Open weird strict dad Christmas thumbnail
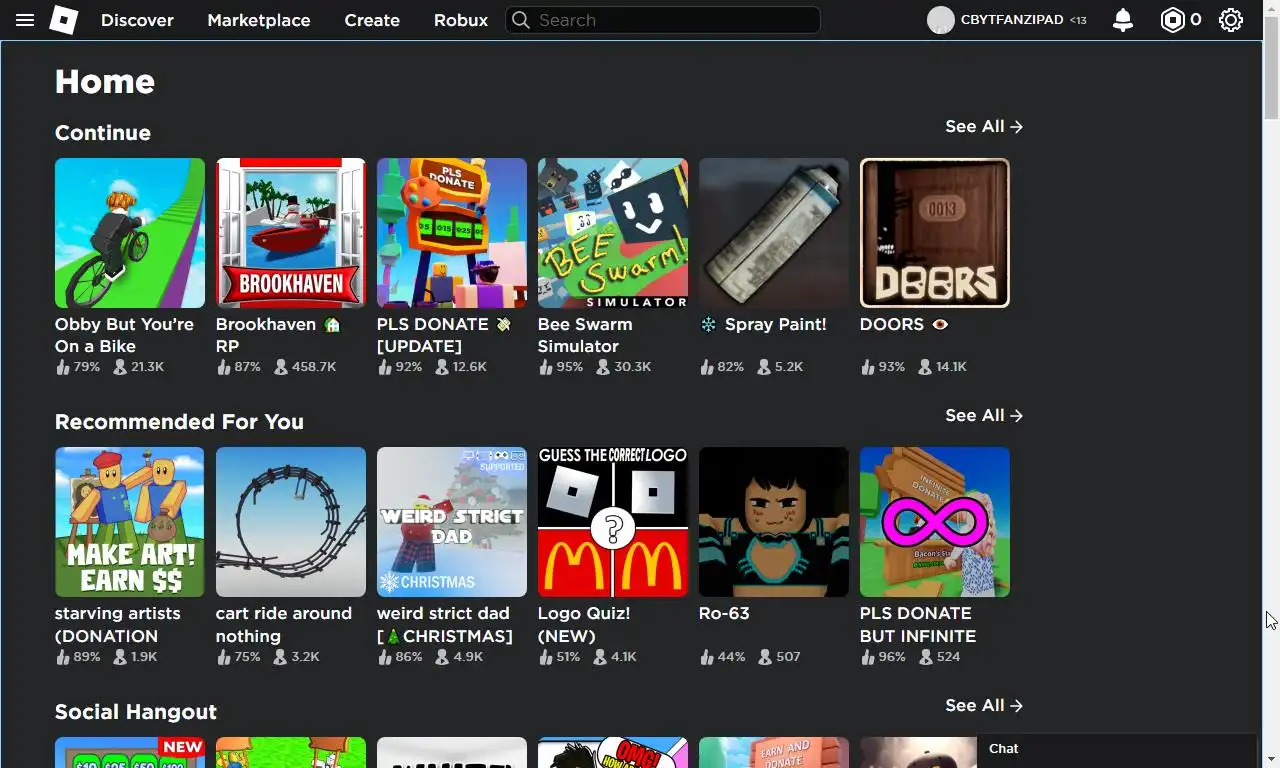Screen dimensions: 1280x768 coord(452,522)
